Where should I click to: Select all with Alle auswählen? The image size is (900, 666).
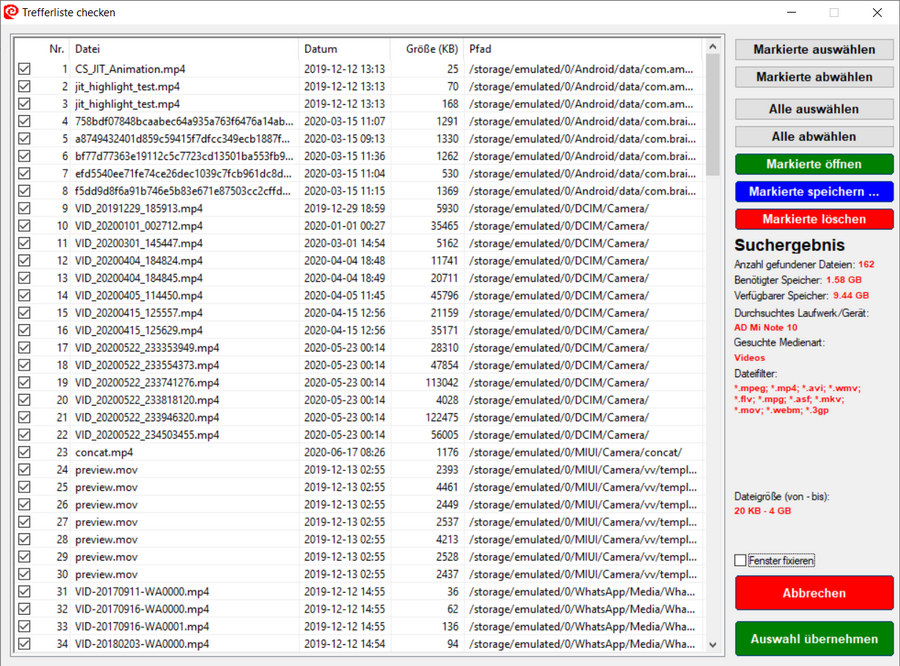[x=814, y=109]
